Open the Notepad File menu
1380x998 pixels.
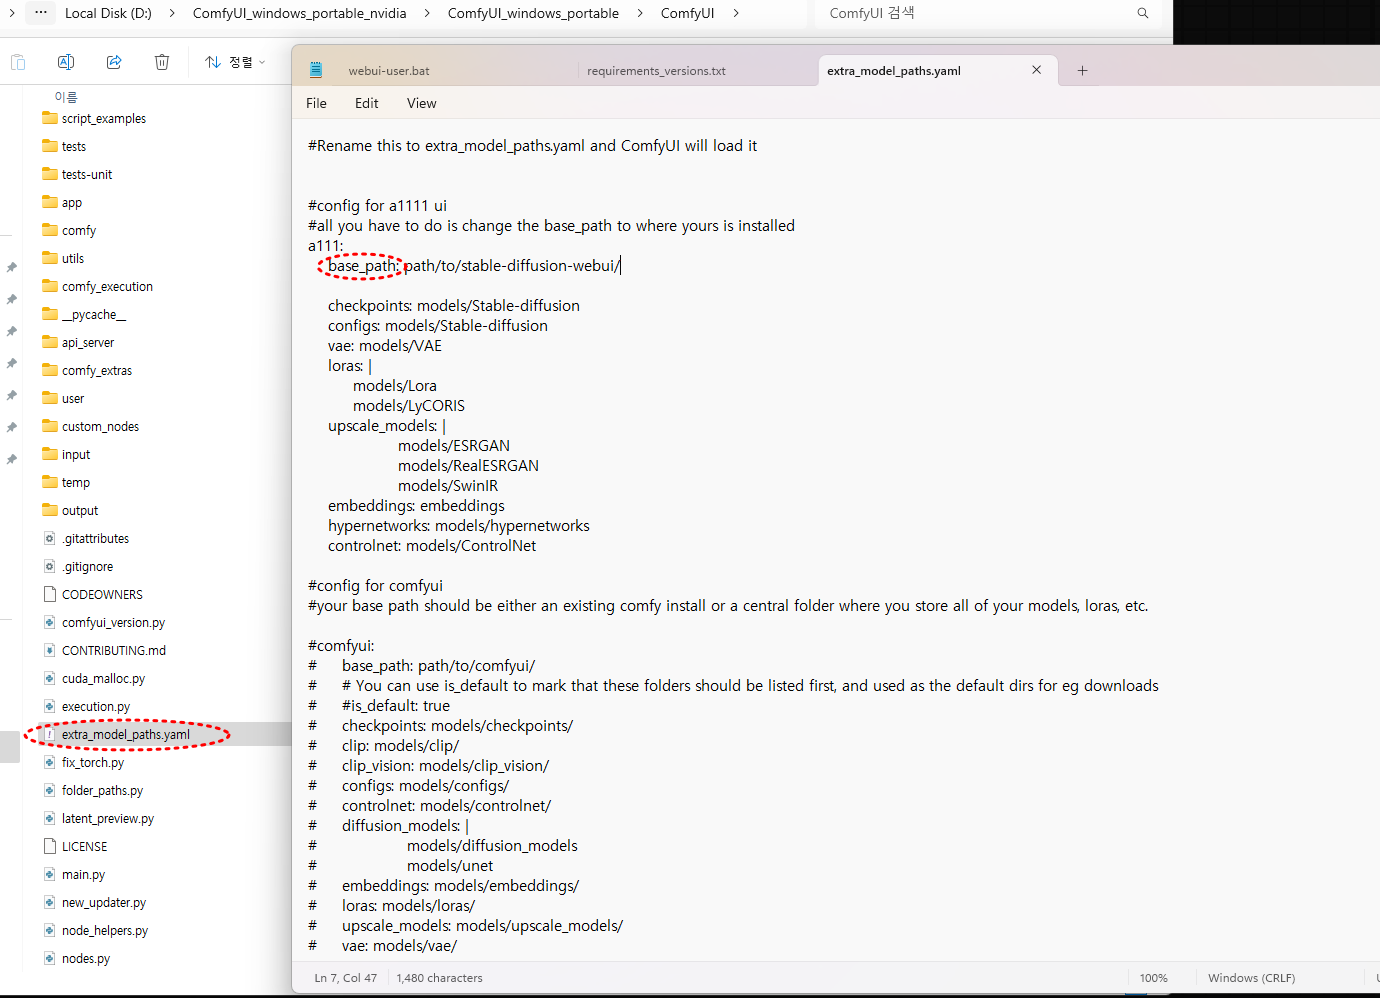(316, 103)
